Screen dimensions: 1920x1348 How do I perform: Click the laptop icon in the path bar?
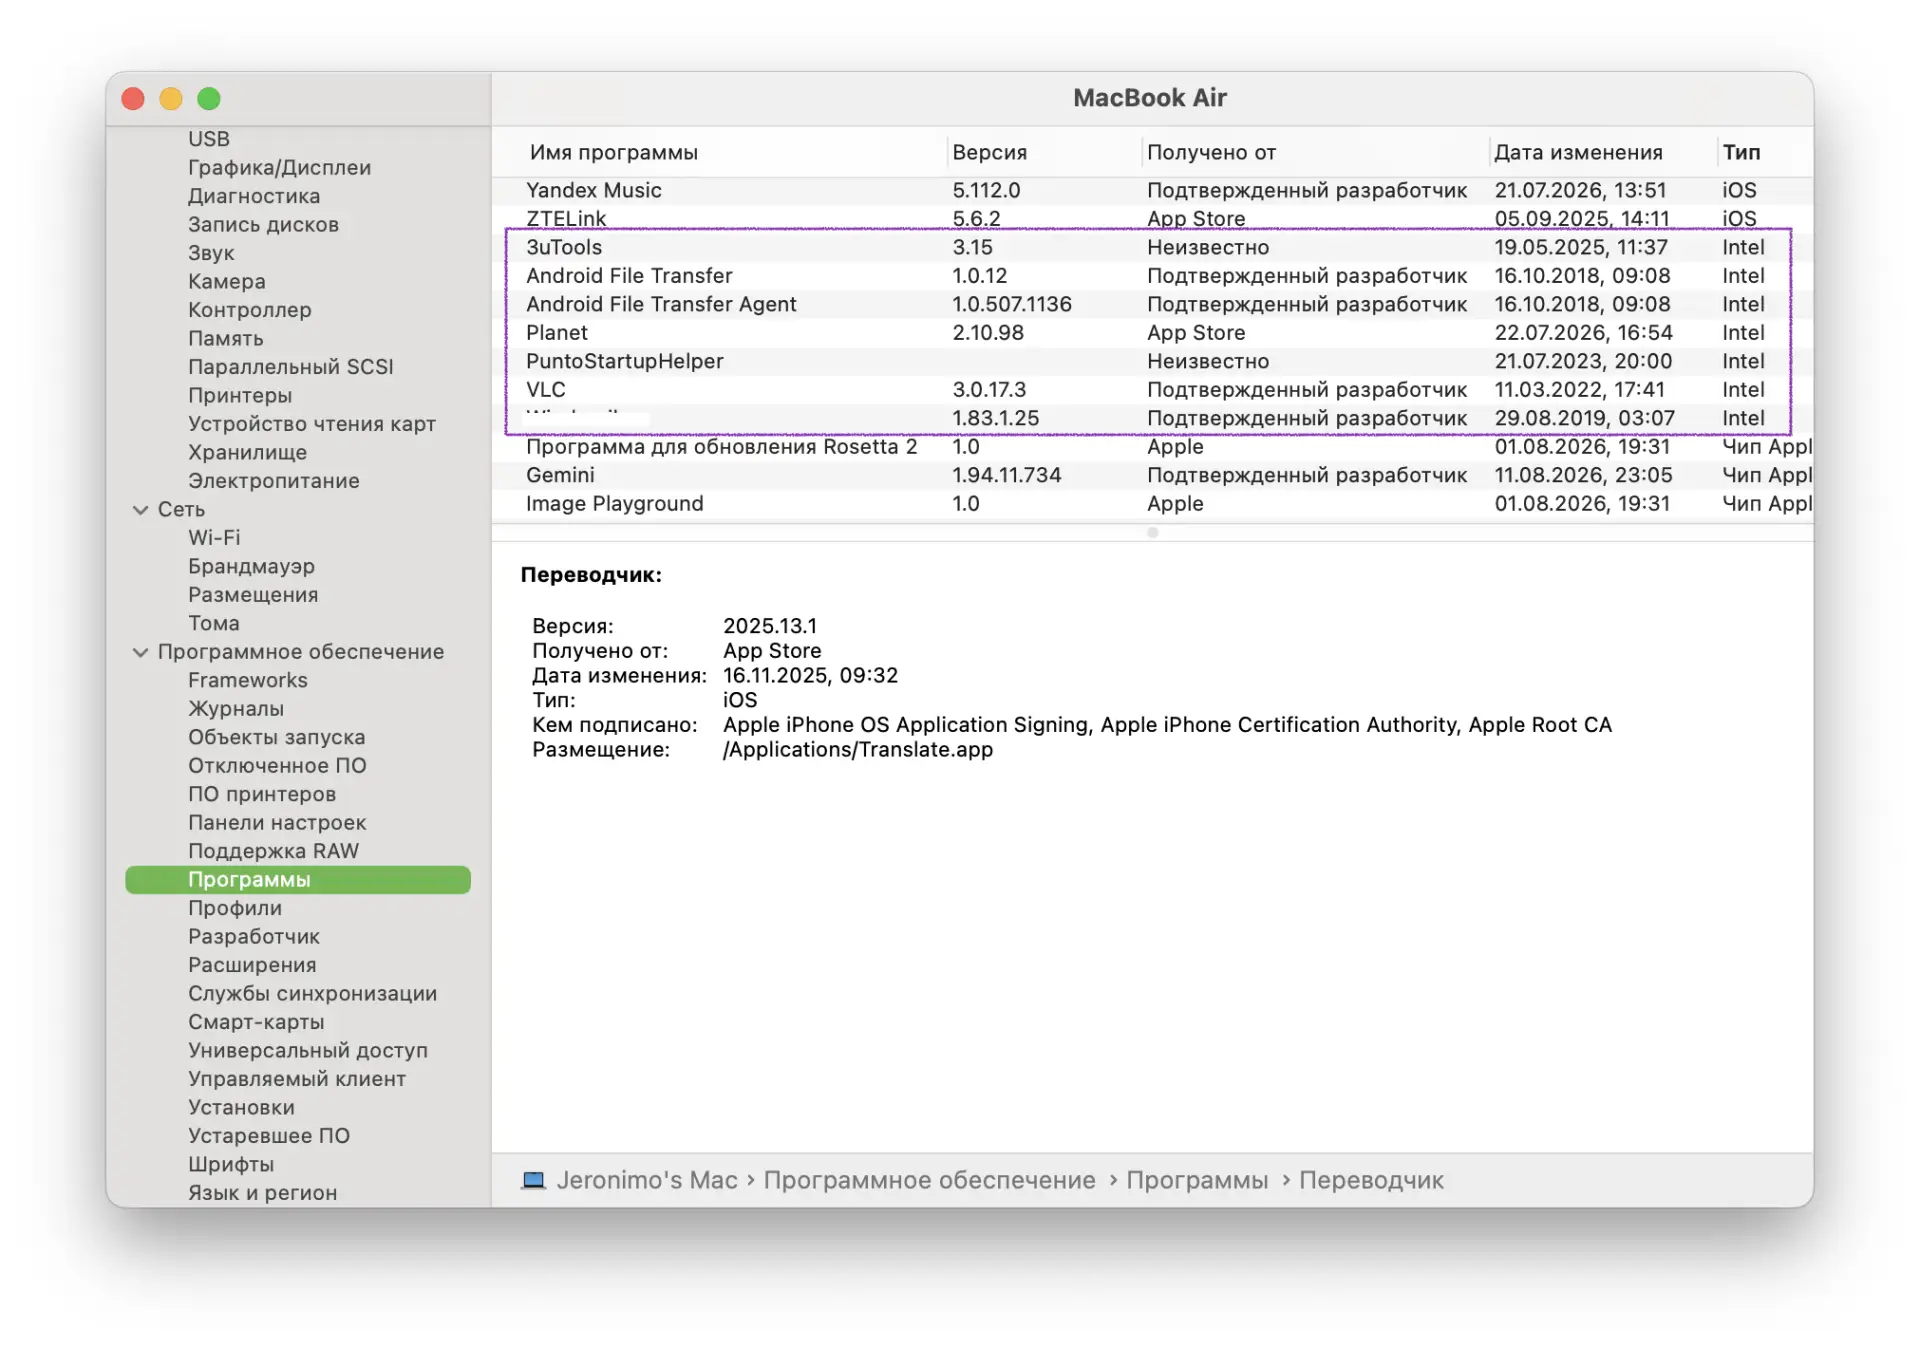[533, 1180]
